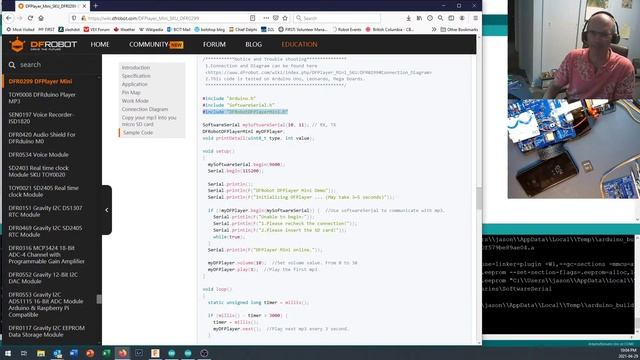
Task: Jump to Work Mode section
Action: click(x=135, y=101)
